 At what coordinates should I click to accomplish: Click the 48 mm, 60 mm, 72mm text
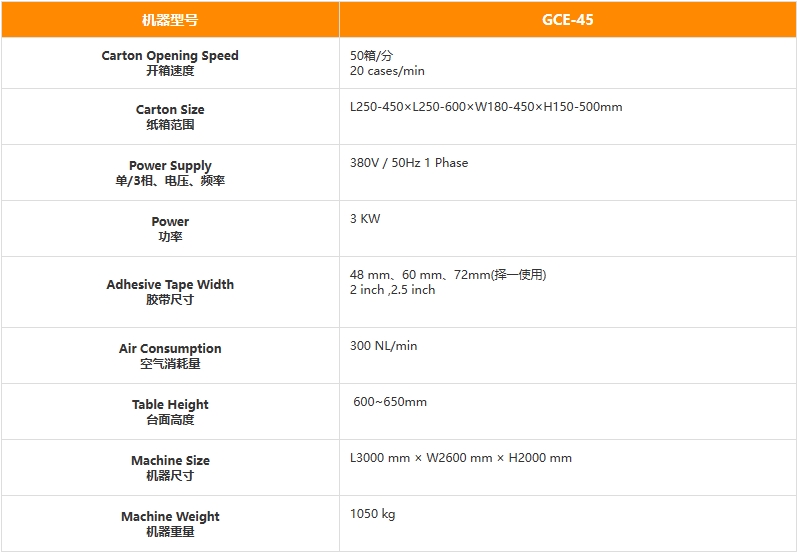448,275
